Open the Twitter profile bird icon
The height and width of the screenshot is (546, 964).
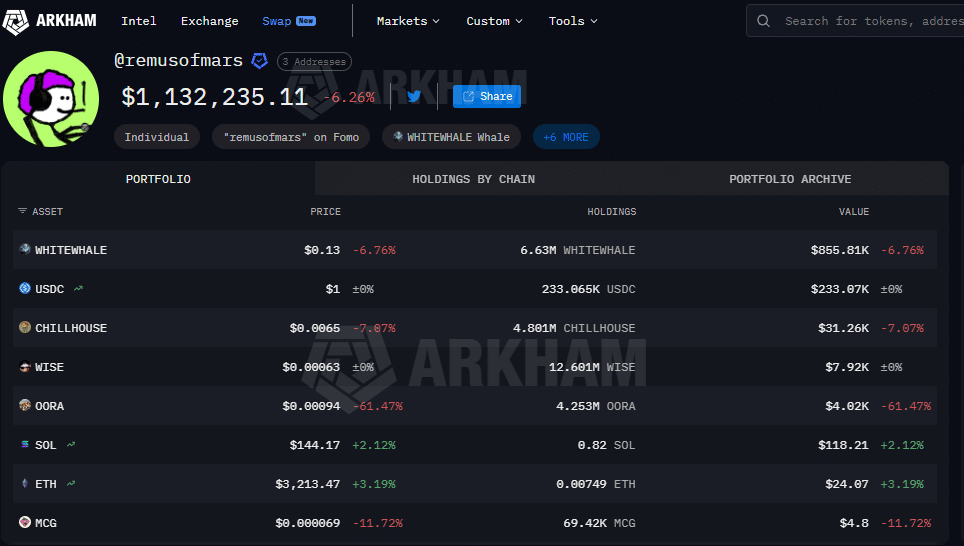point(414,97)
